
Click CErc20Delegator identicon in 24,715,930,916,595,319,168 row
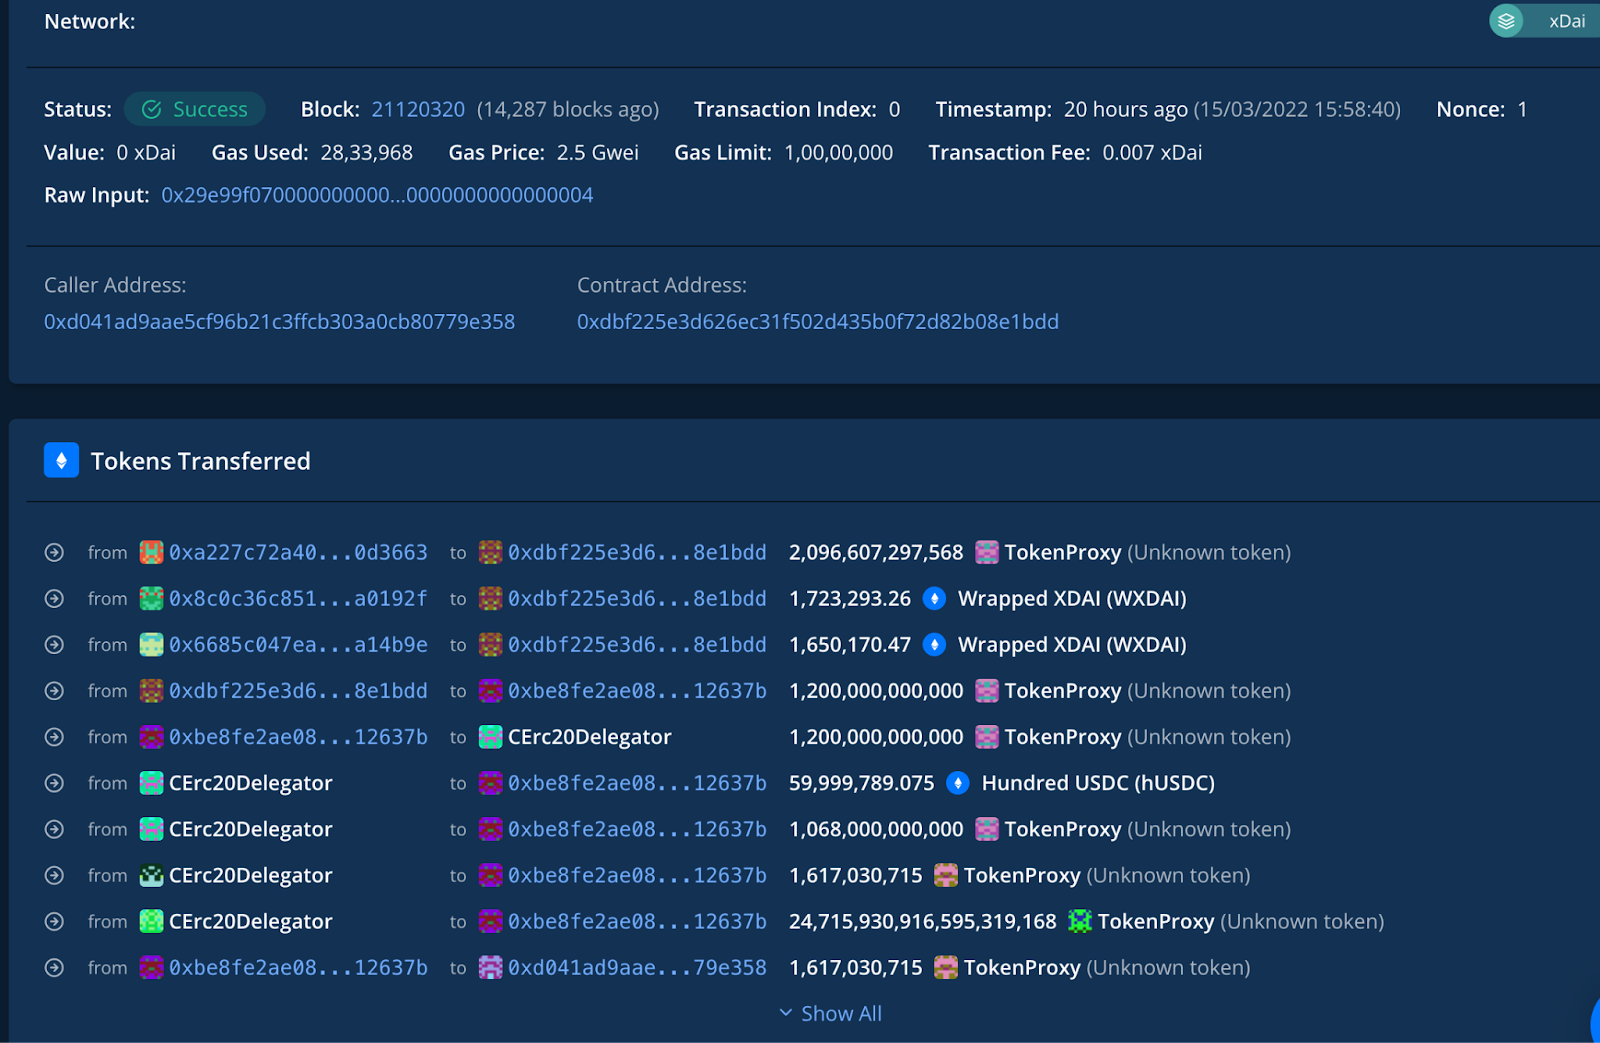pos(151,921)
